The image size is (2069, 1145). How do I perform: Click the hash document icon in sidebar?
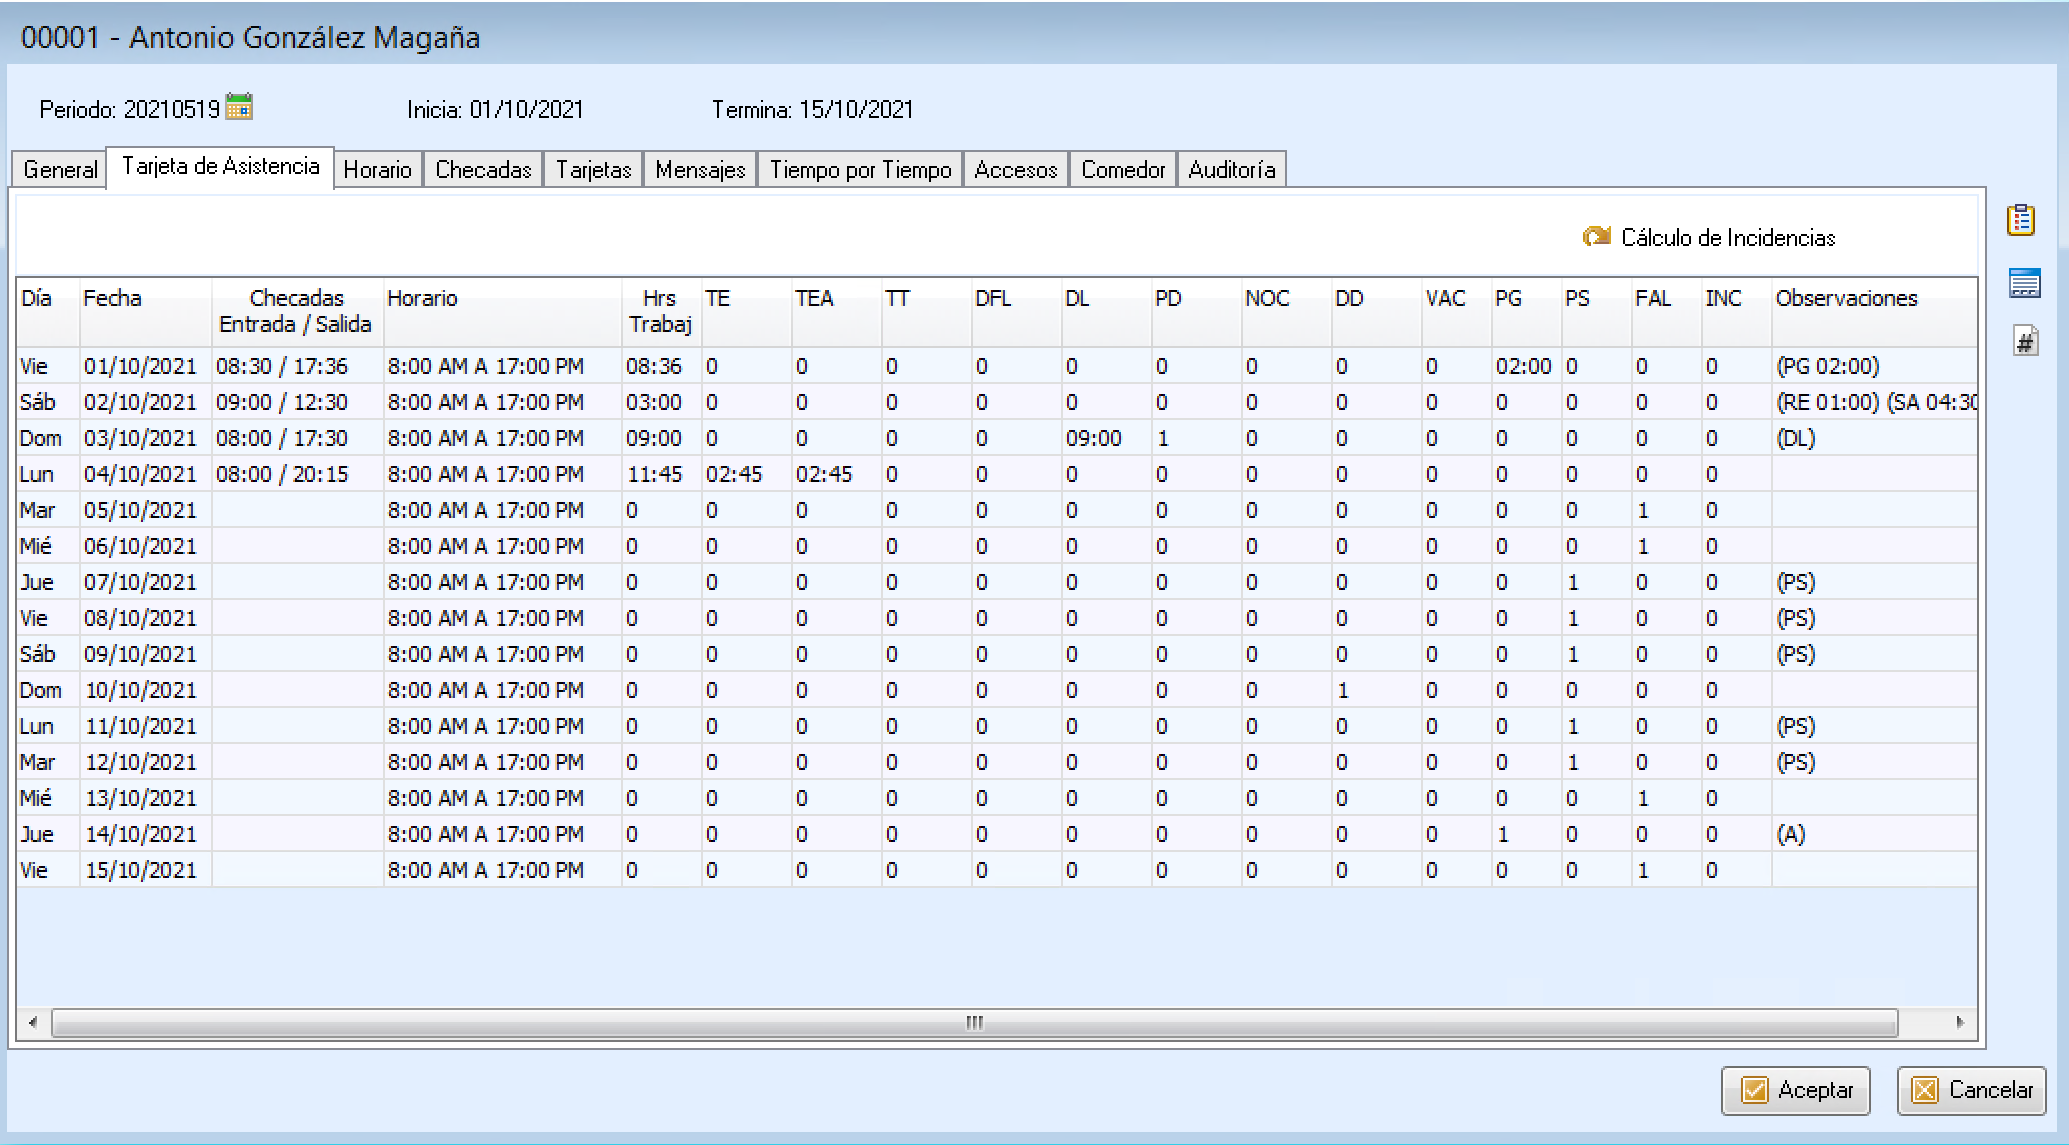(x=2025, y=342)
